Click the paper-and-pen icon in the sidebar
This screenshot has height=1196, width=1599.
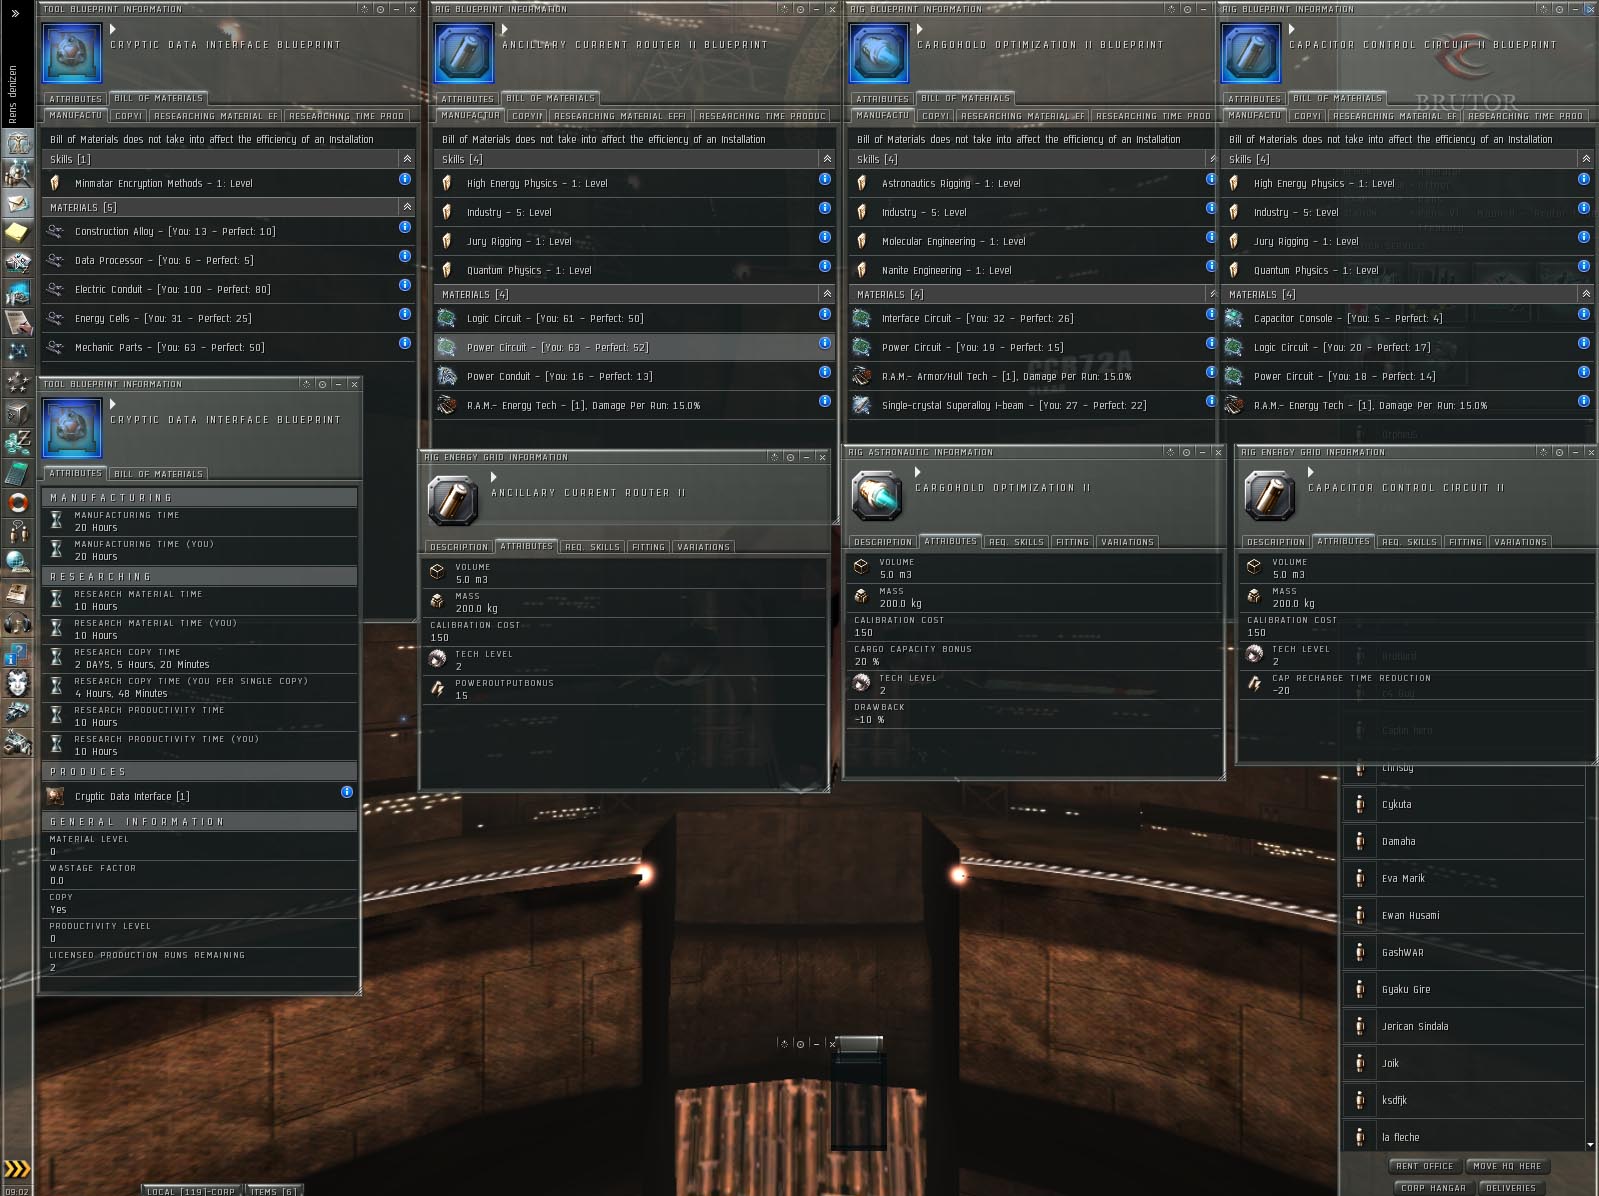click(x=17, y=322)
